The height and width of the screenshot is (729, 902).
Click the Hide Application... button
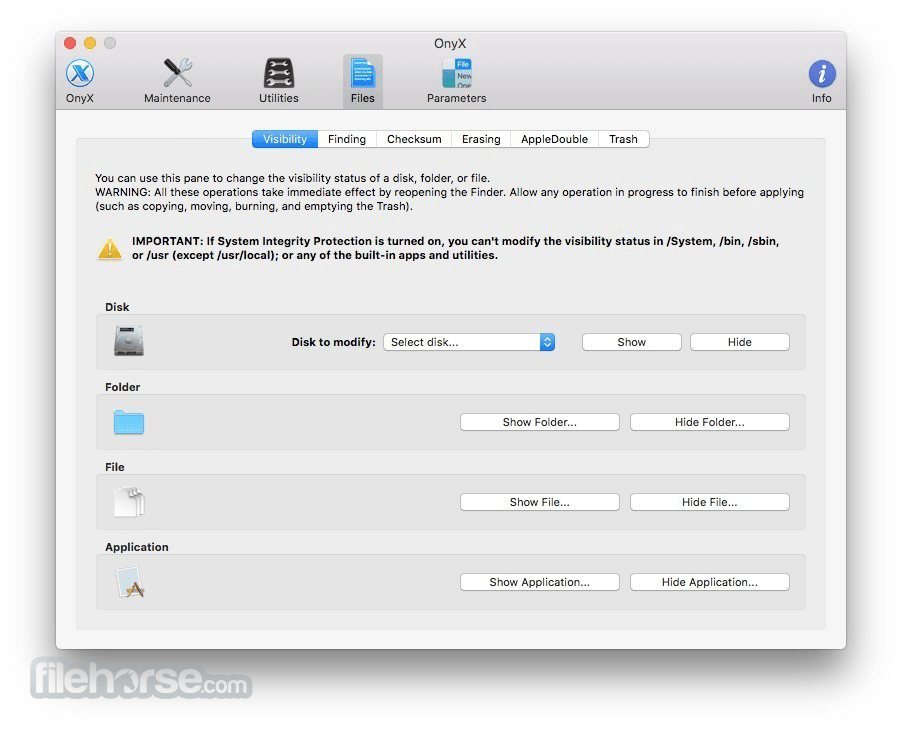click(710, 582)
